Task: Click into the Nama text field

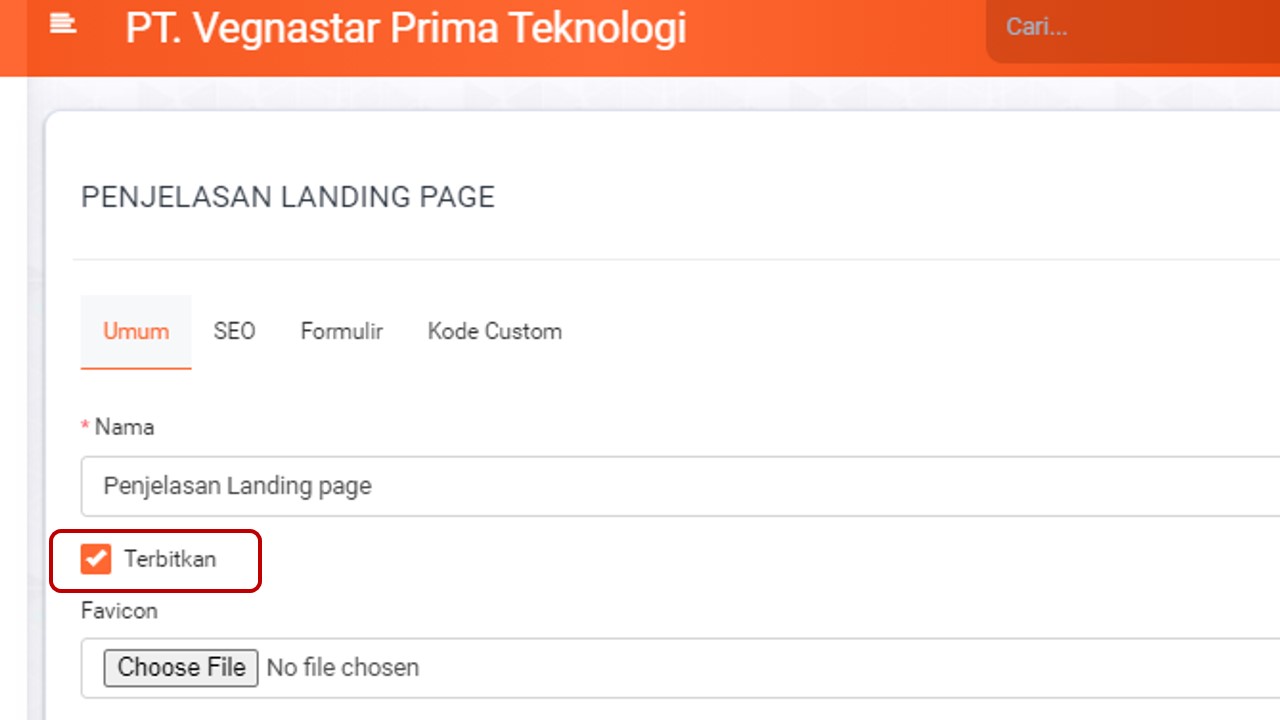Action: click(x=680, y=487)
